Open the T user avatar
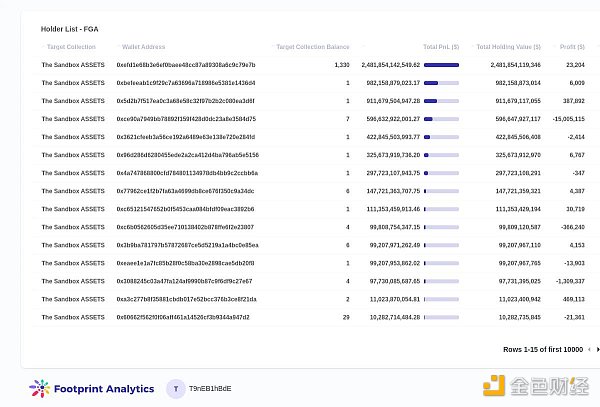 [176, 389]
